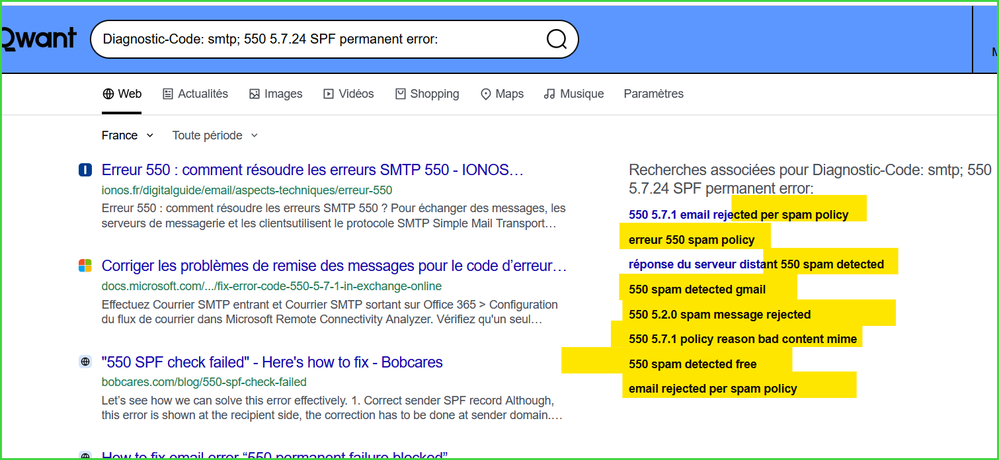
Task: Open "550 SPF check failed" Bobcares result
Action: pyautogui.click(x=272, y=362)
